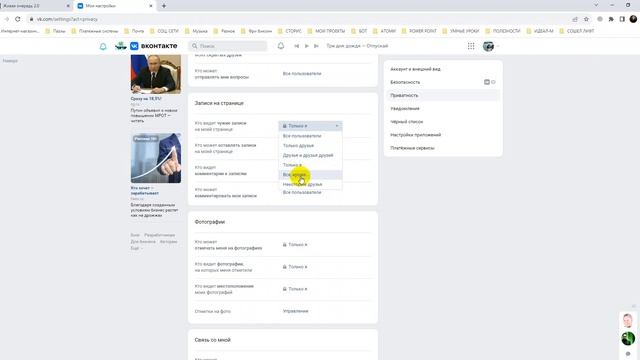Play previous track in header player
The image size is (640, 360).
click(x=297, y=46)
